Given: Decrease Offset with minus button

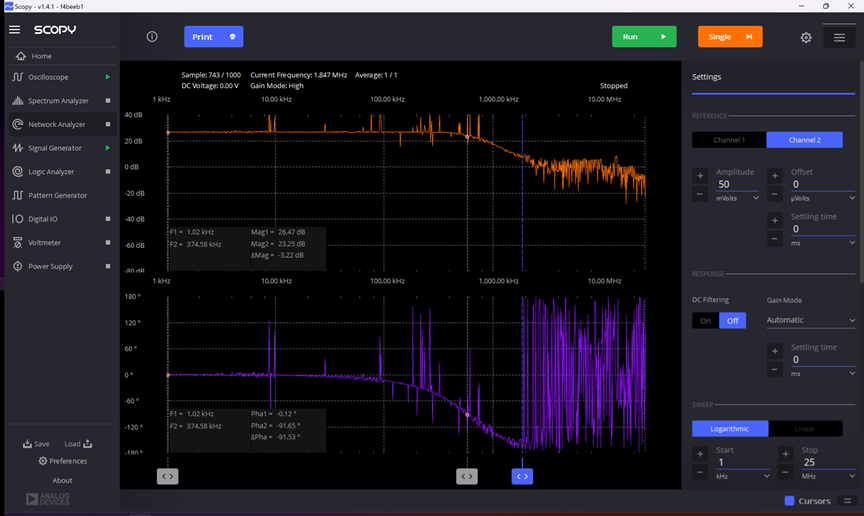Looking at the screenshot, I should (x=775, y=194).
